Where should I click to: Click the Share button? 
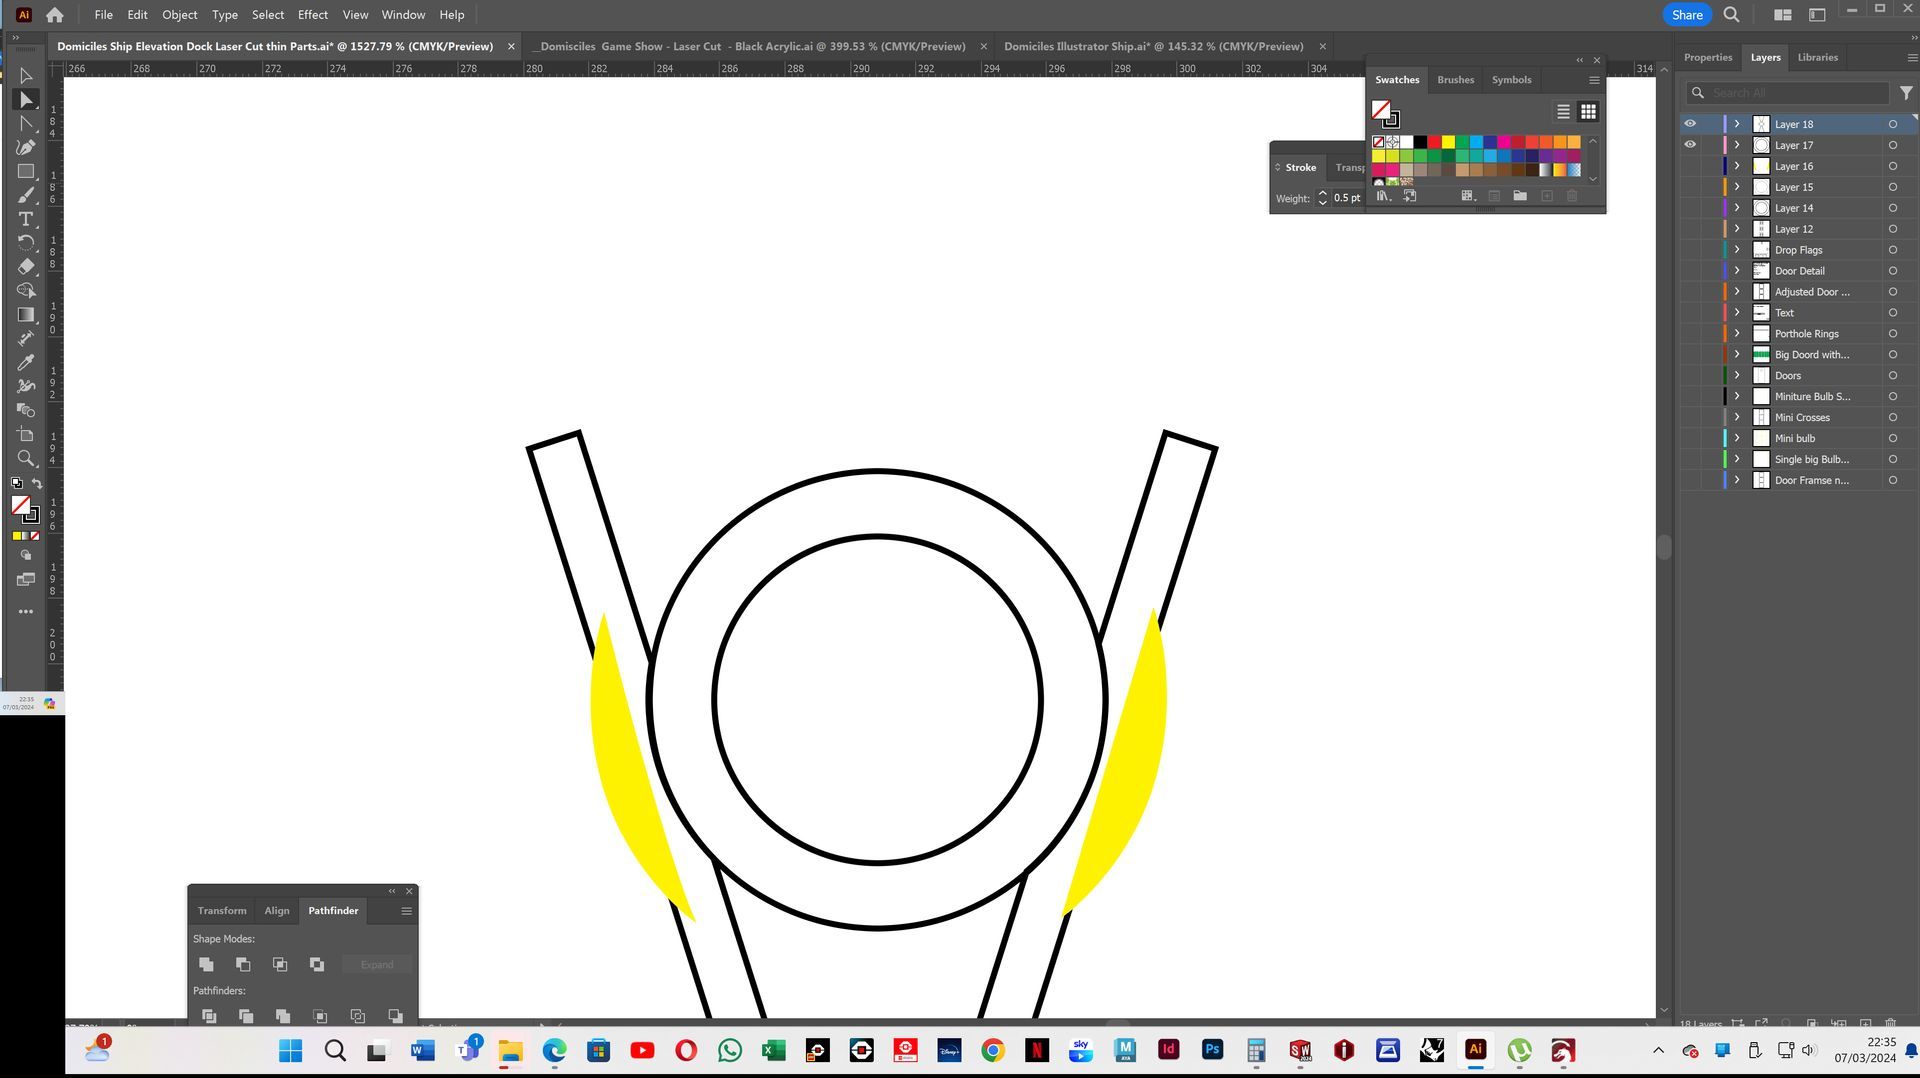(1687, 15)
